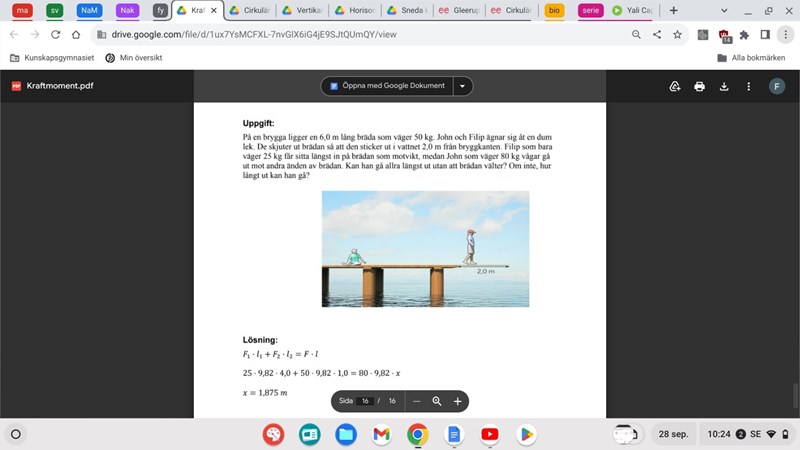Open Alla bokmärken bookmarks folder
Viewport: 800px width, 450px height.
pos(751,57)
